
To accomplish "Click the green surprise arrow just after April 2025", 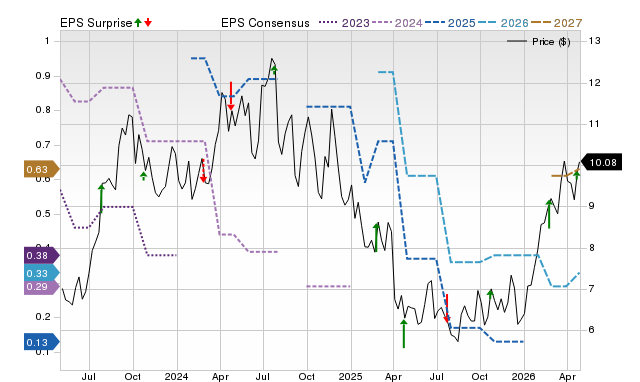I will click(404, 333).
